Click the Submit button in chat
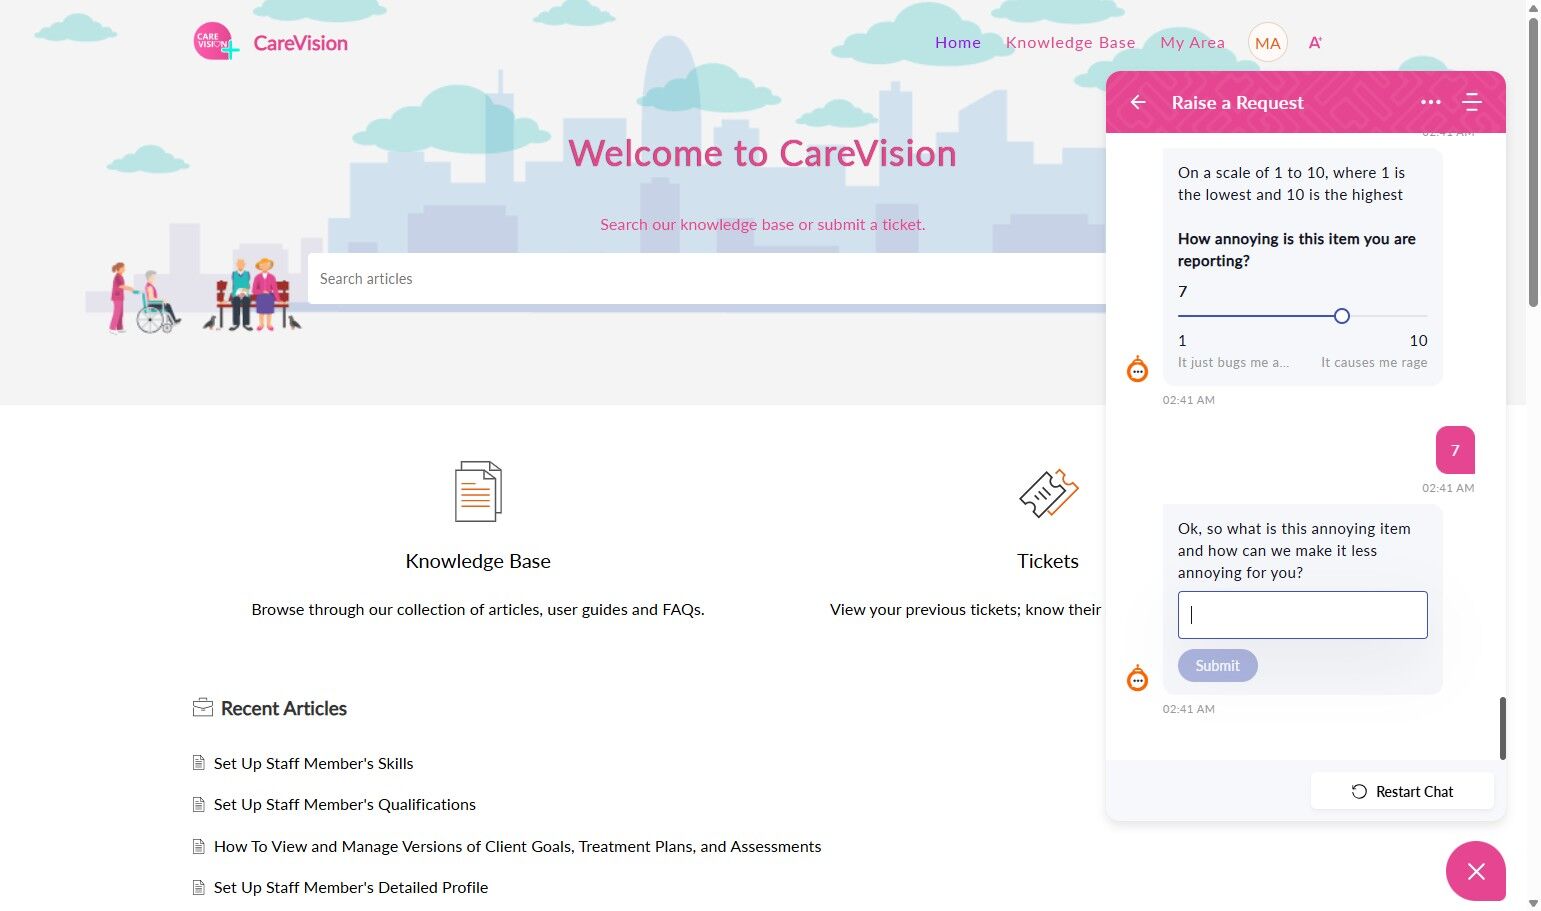1541x911 pixels. [x=1217, y=666]
